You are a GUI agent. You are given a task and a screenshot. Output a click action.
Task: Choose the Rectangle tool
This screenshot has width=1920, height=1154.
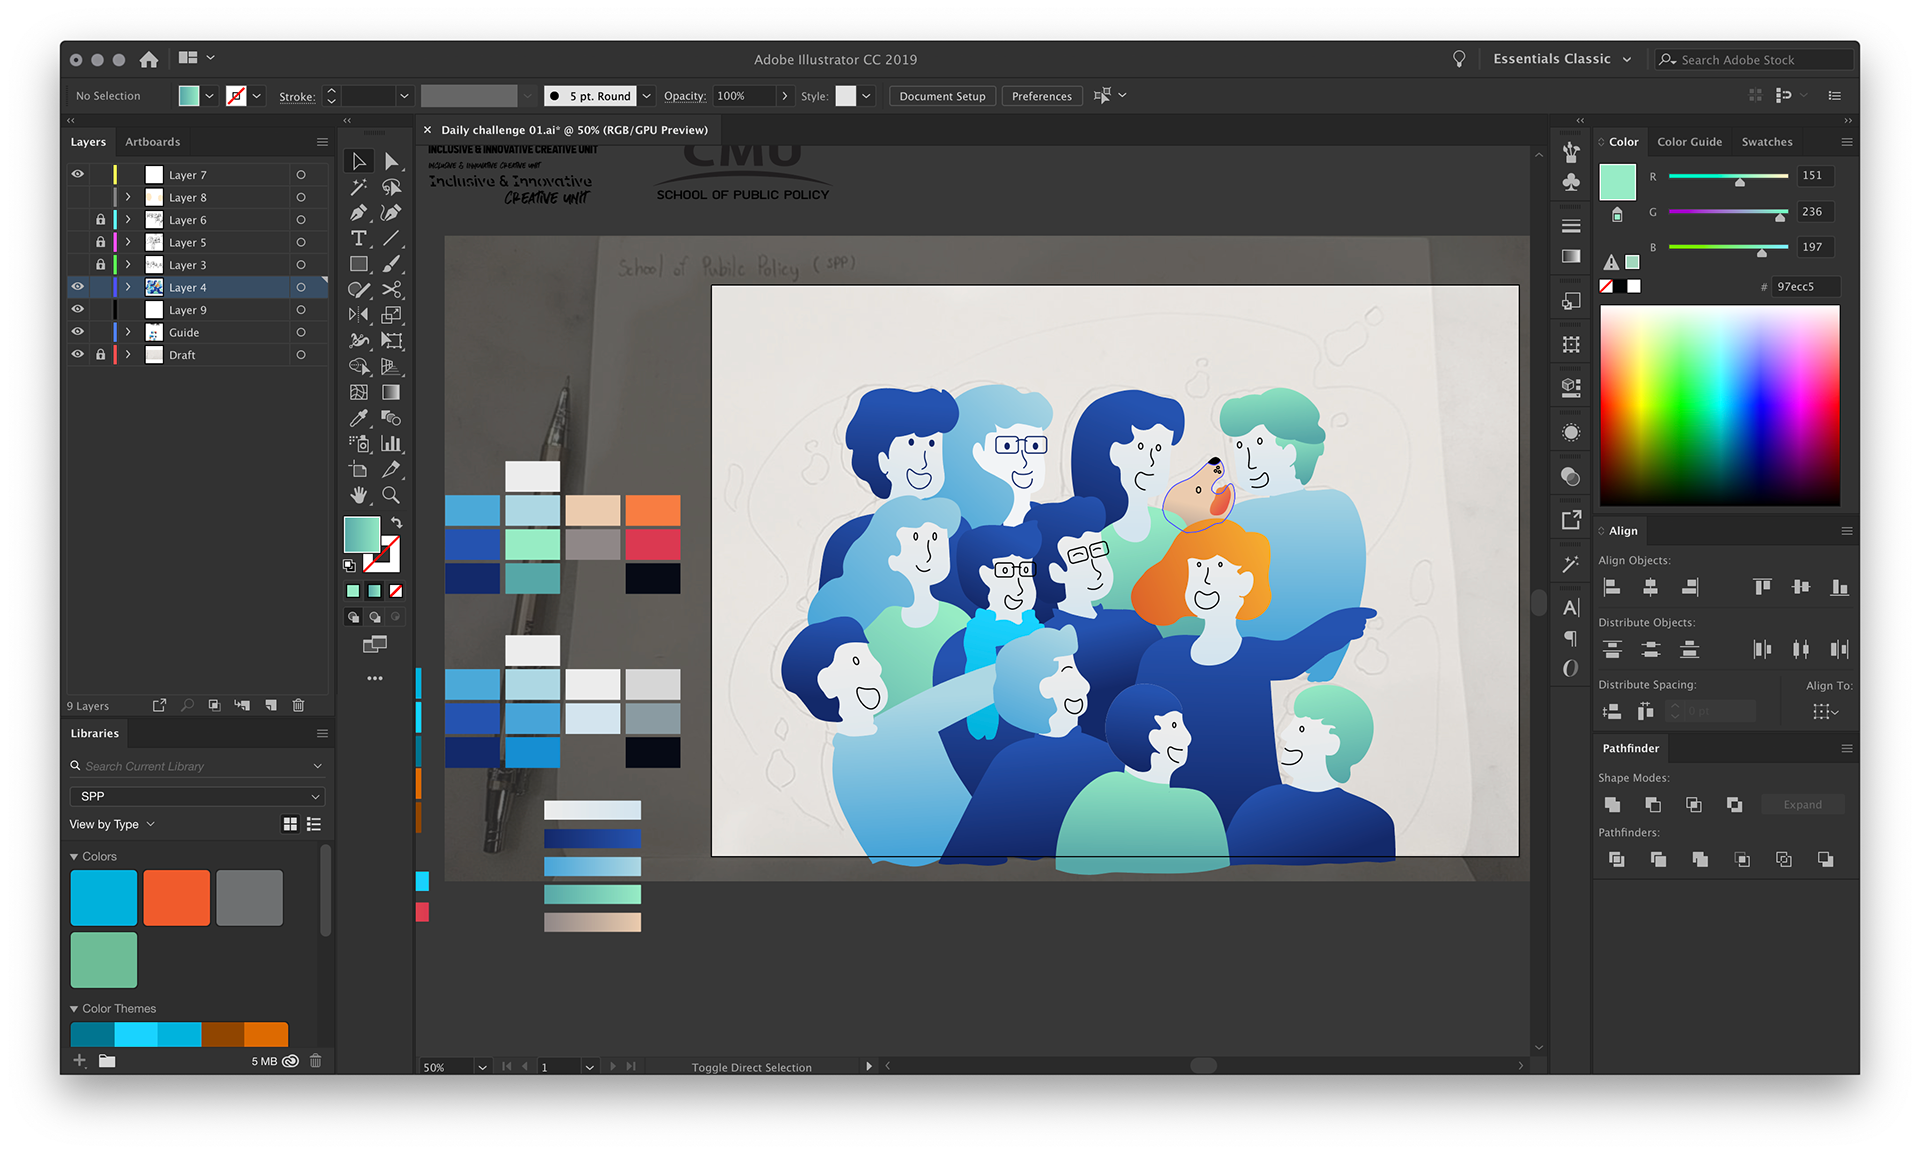point(358,264)
